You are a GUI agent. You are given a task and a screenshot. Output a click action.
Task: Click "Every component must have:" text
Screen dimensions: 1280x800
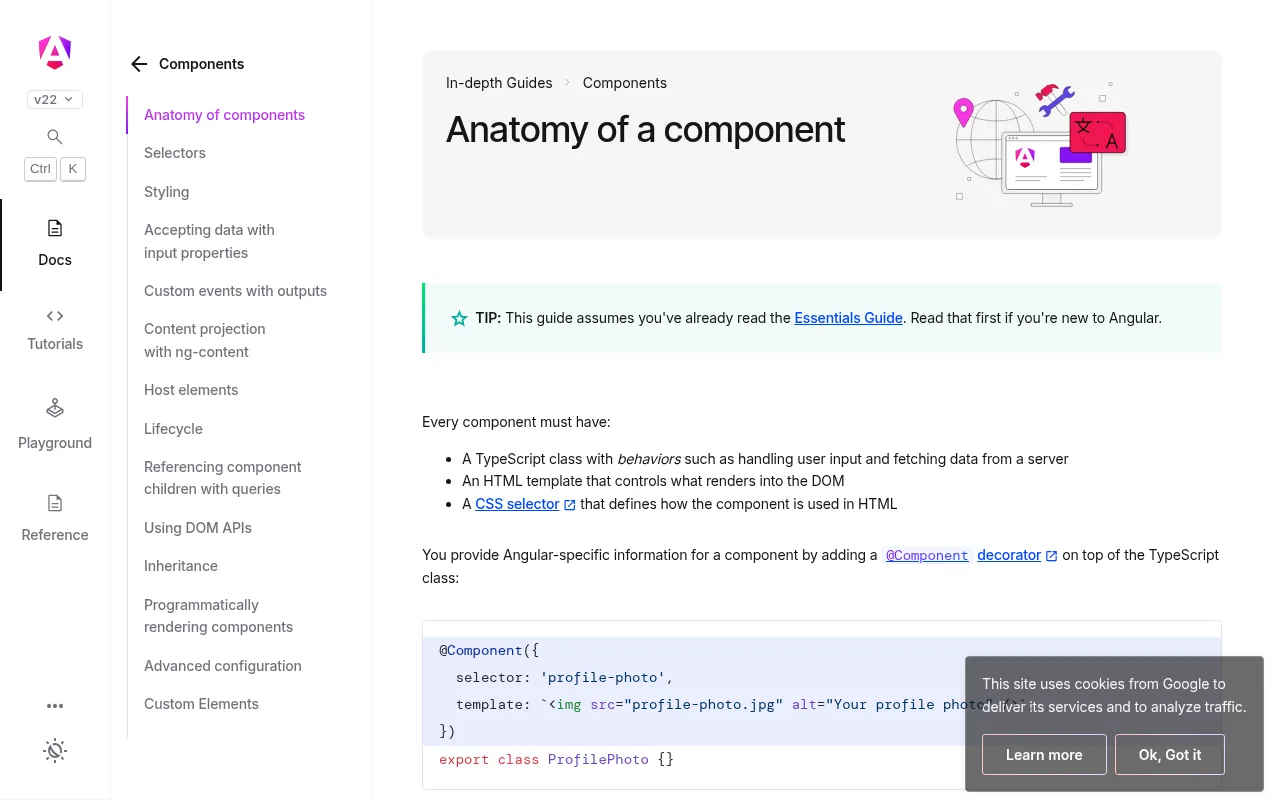click(x=516, y=422)
